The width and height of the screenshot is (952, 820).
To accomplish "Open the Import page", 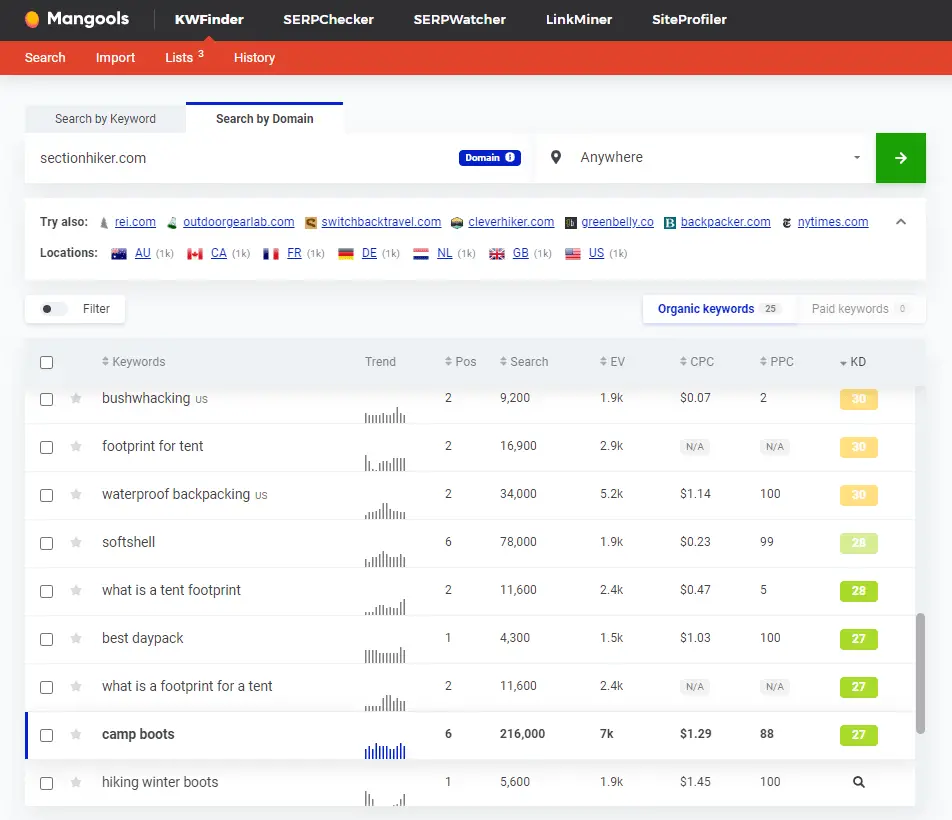I will click(115, 58).
